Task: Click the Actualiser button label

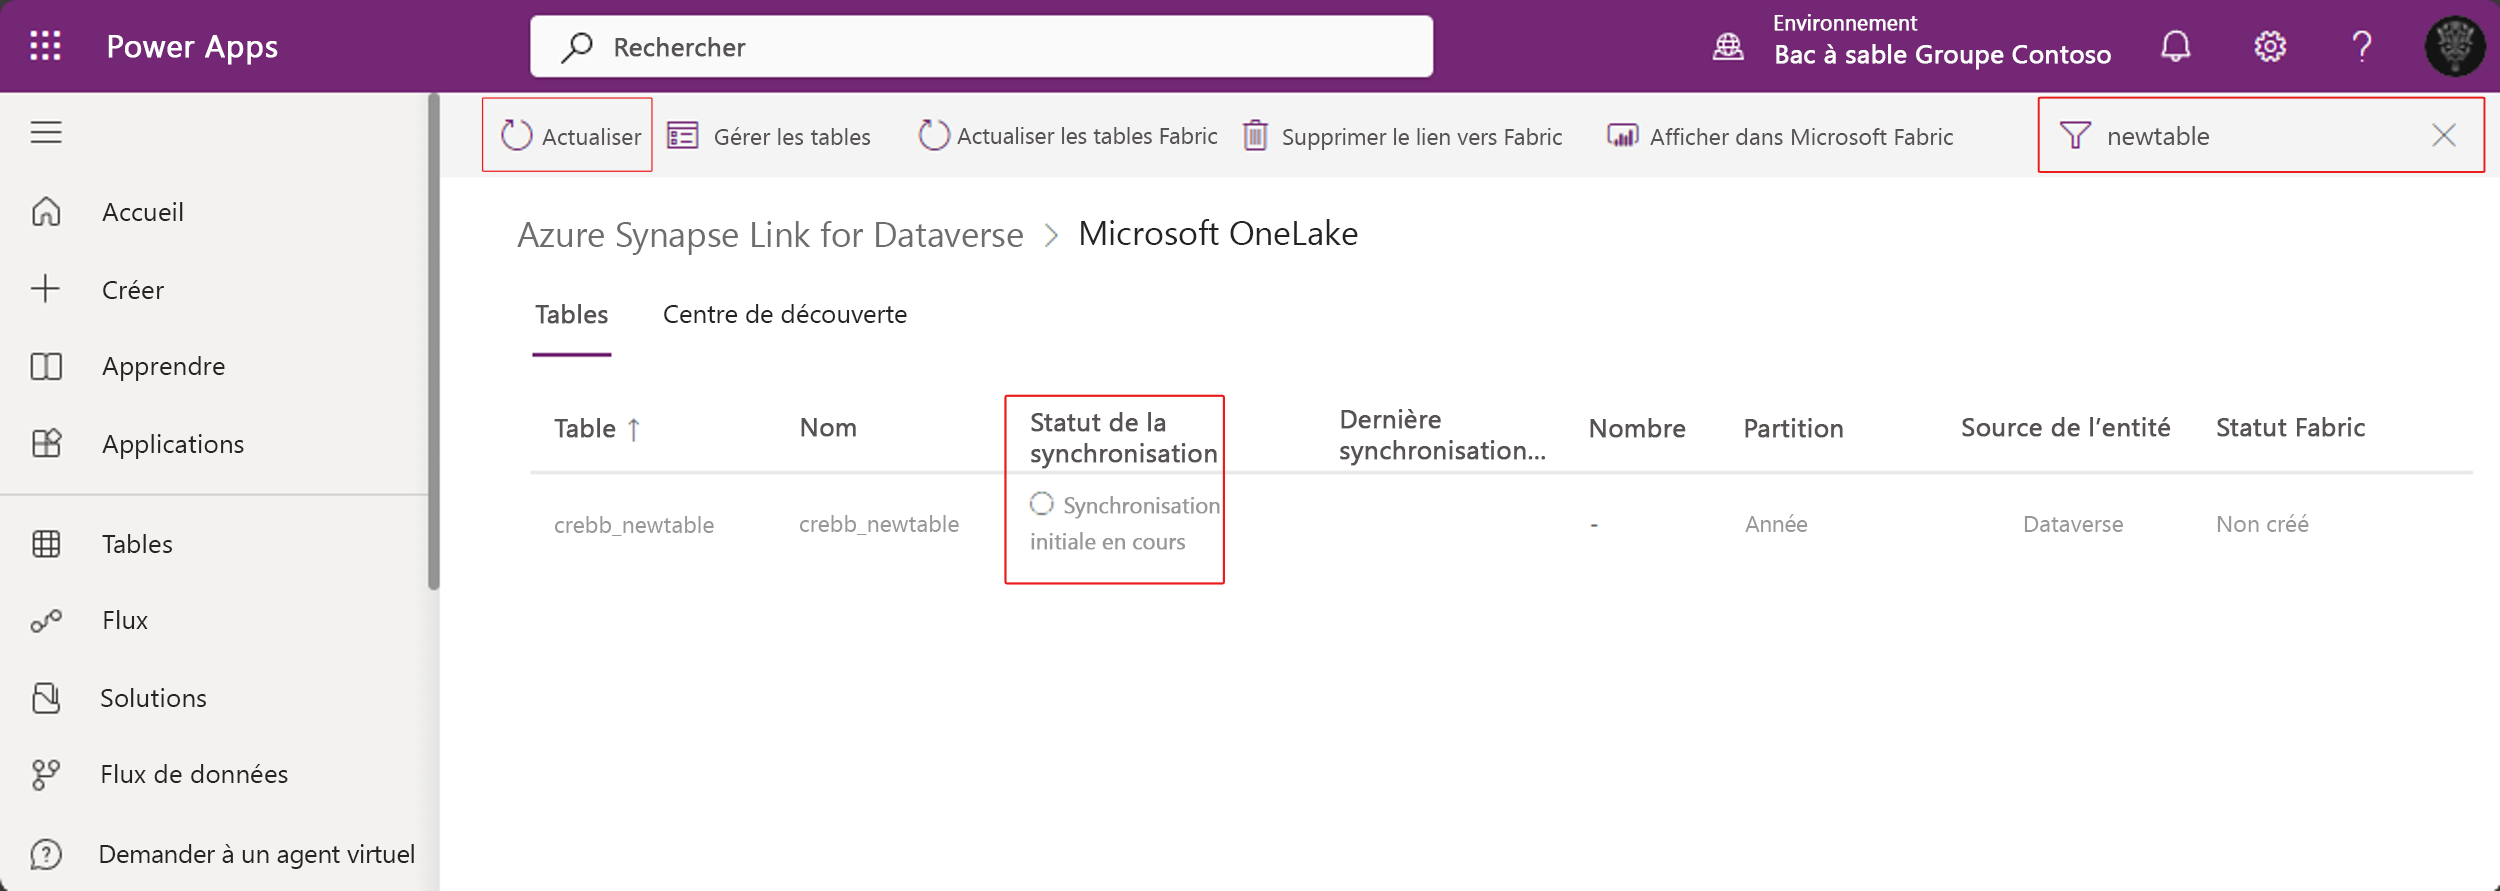Action: tap(591, 136)
